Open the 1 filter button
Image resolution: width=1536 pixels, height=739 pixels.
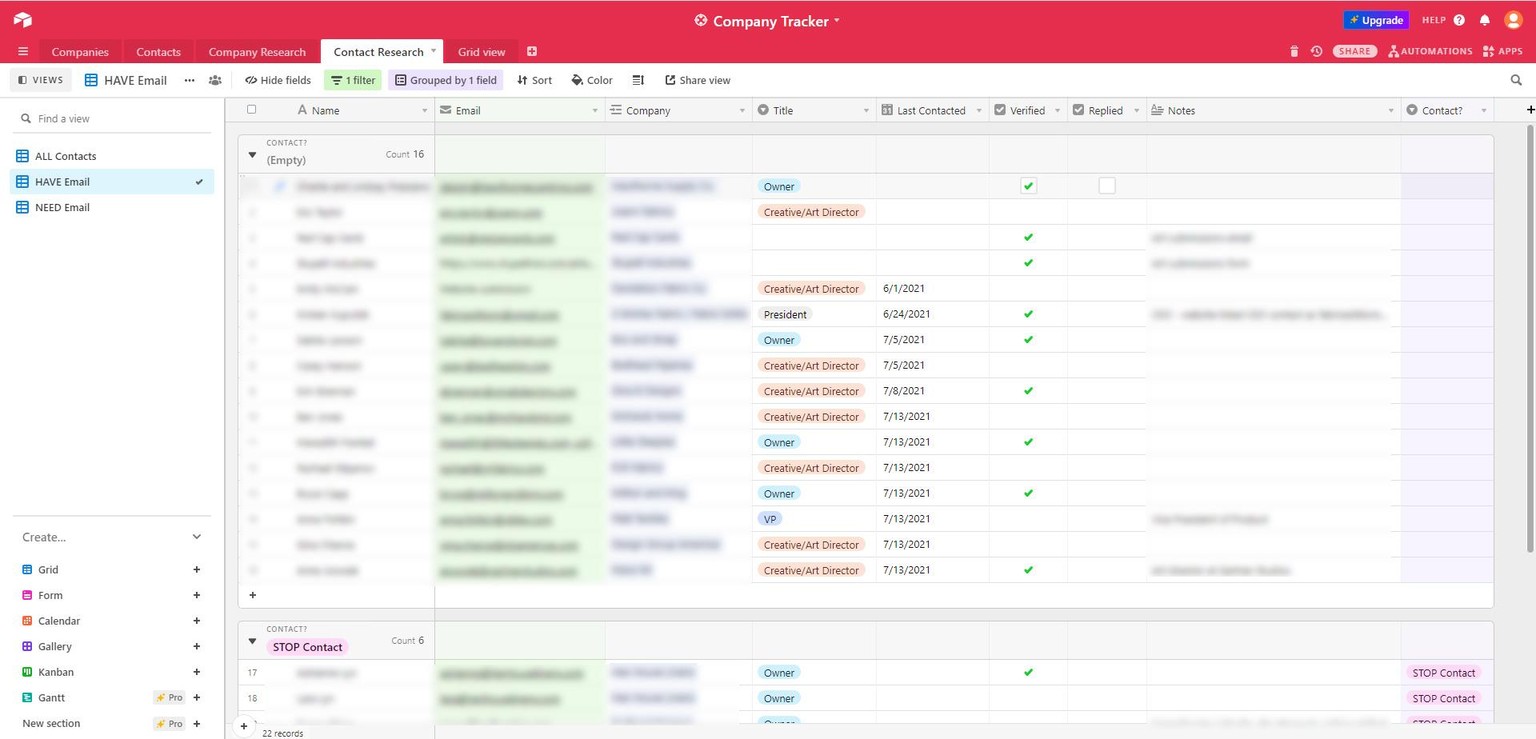[x=353, y=80]
